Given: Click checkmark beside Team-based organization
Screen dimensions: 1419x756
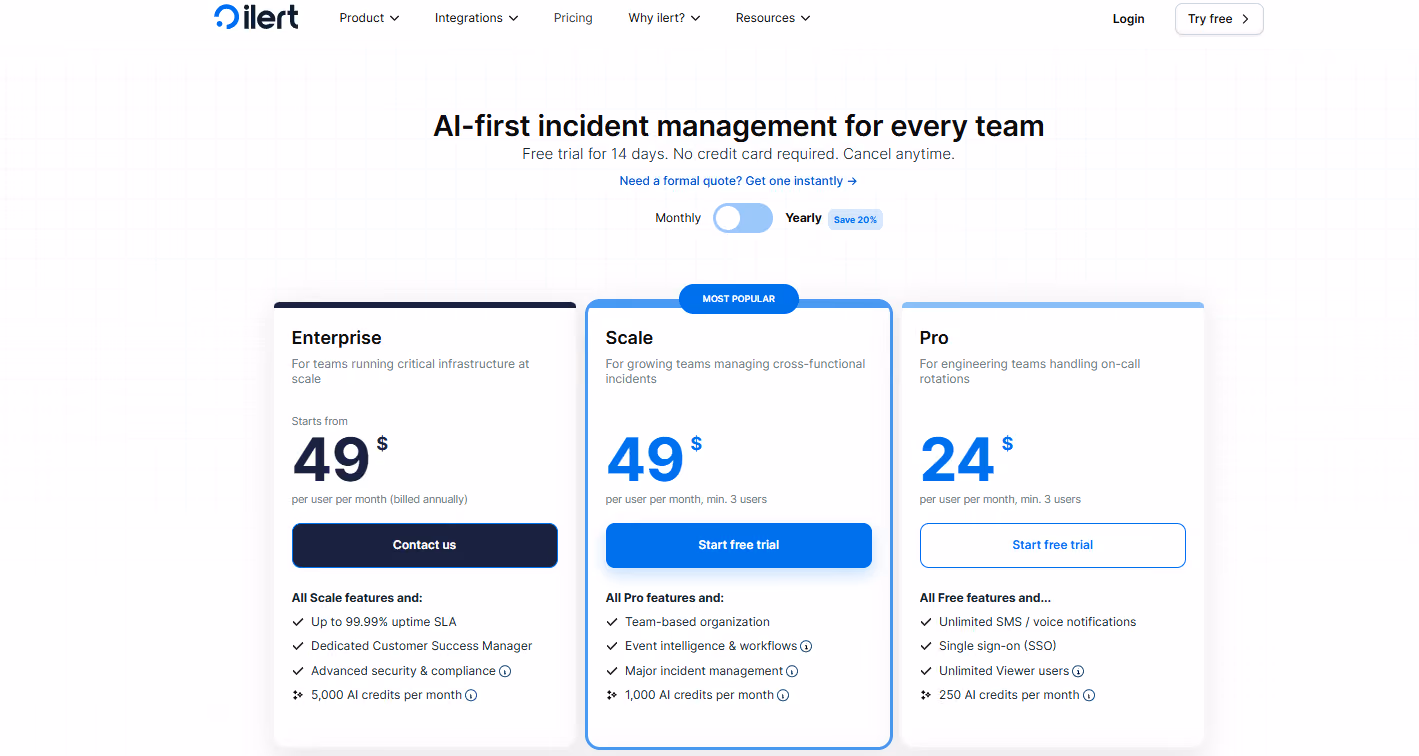Looking at the screenshot, I should click(x=612, y=622).
